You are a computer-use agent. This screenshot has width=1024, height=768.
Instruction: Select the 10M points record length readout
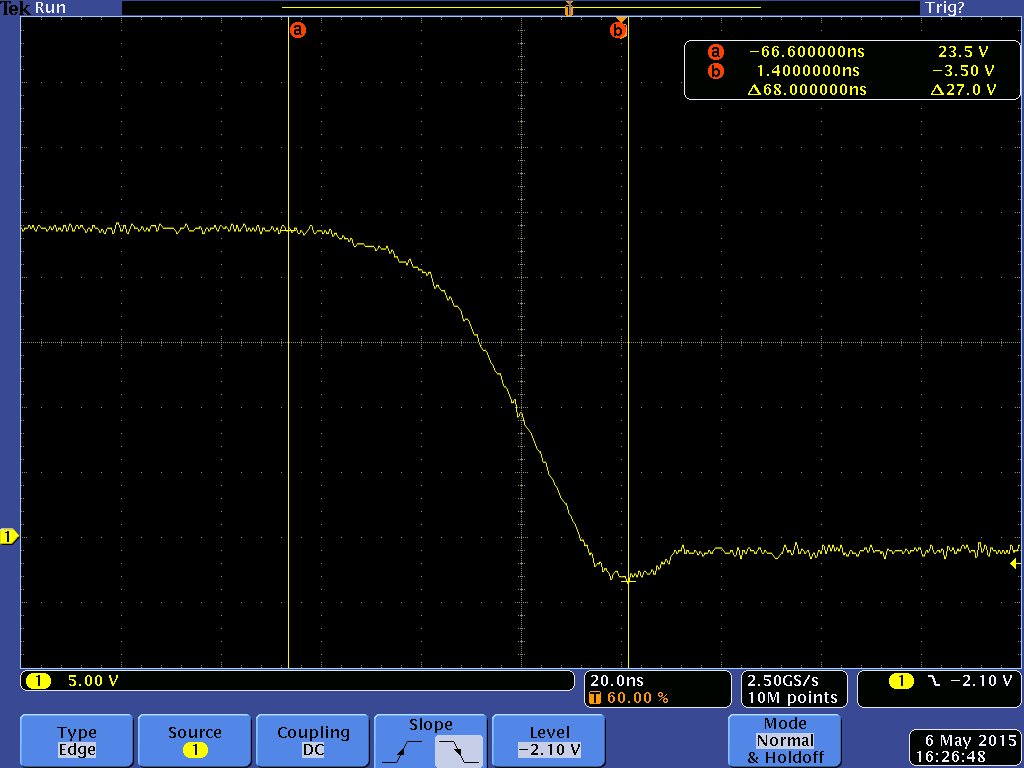(792, 697)
